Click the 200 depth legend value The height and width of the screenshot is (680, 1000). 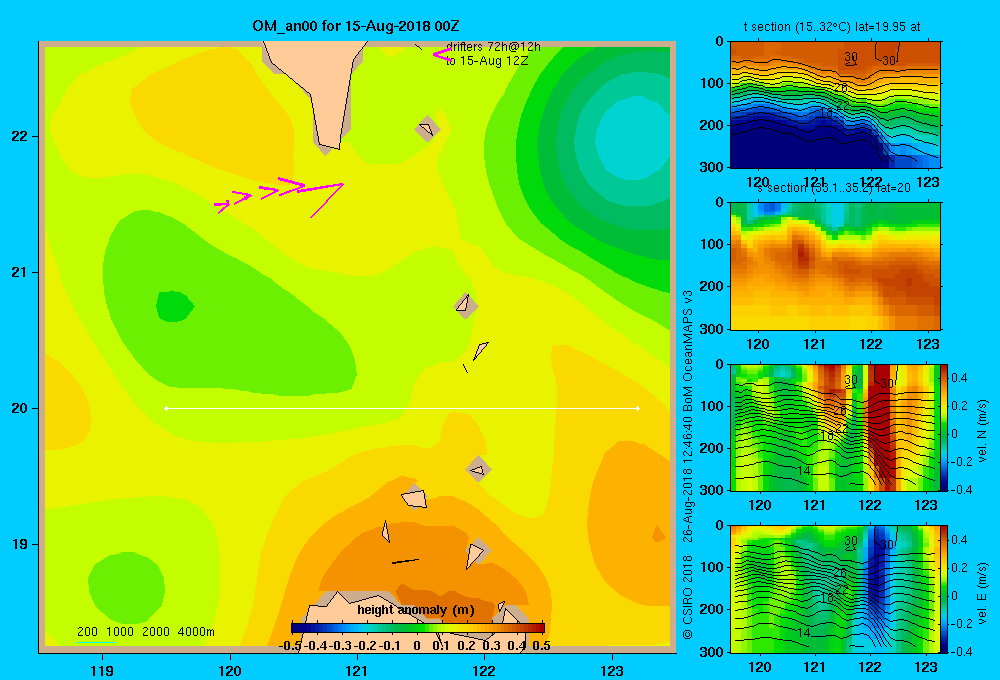(87, 632)
